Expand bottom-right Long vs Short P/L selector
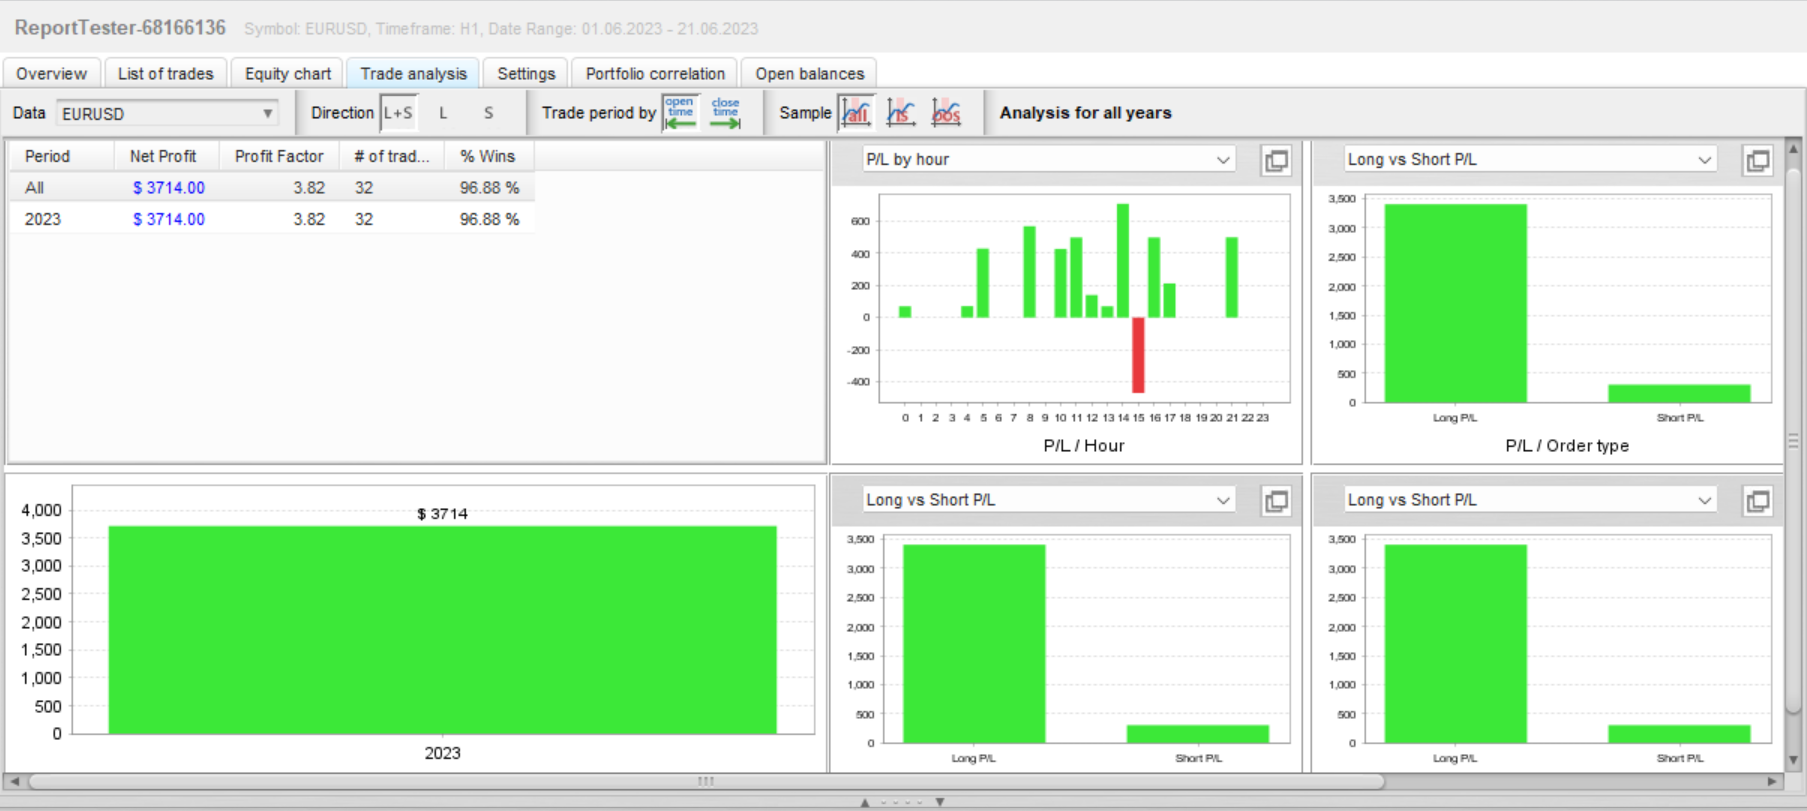Screen dimensions: 1807x811 pyautogui.click(x=1529, y=500)
